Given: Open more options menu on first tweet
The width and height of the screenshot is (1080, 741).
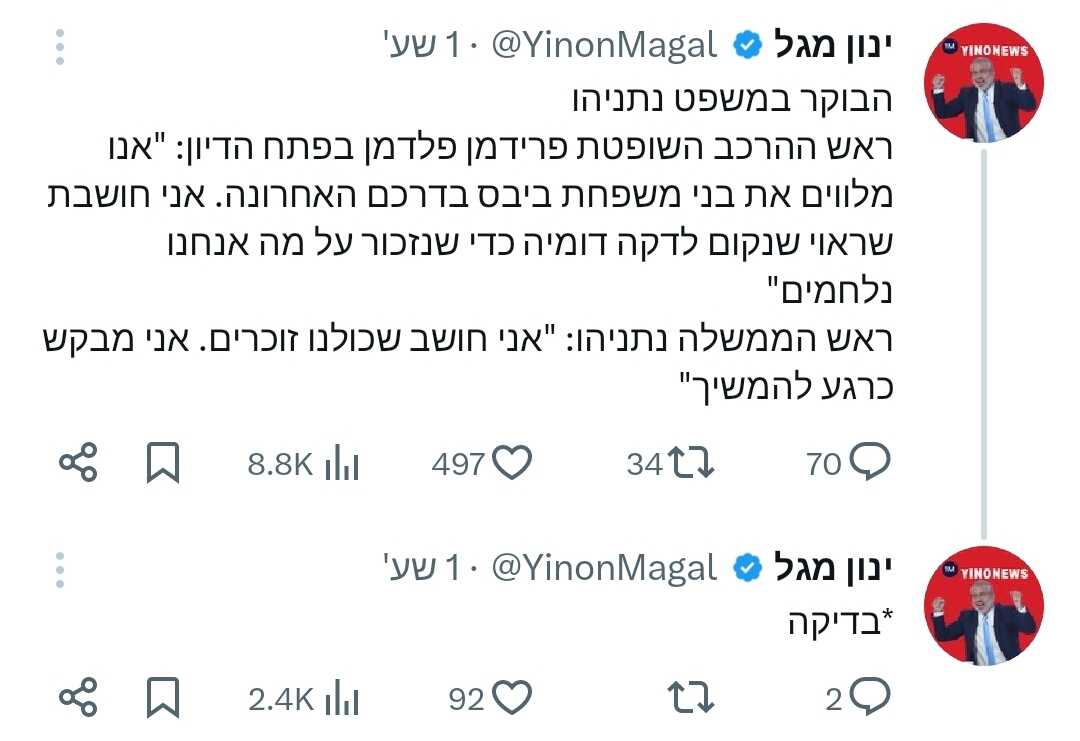Looking at the screenshot, I should [60, 45].
